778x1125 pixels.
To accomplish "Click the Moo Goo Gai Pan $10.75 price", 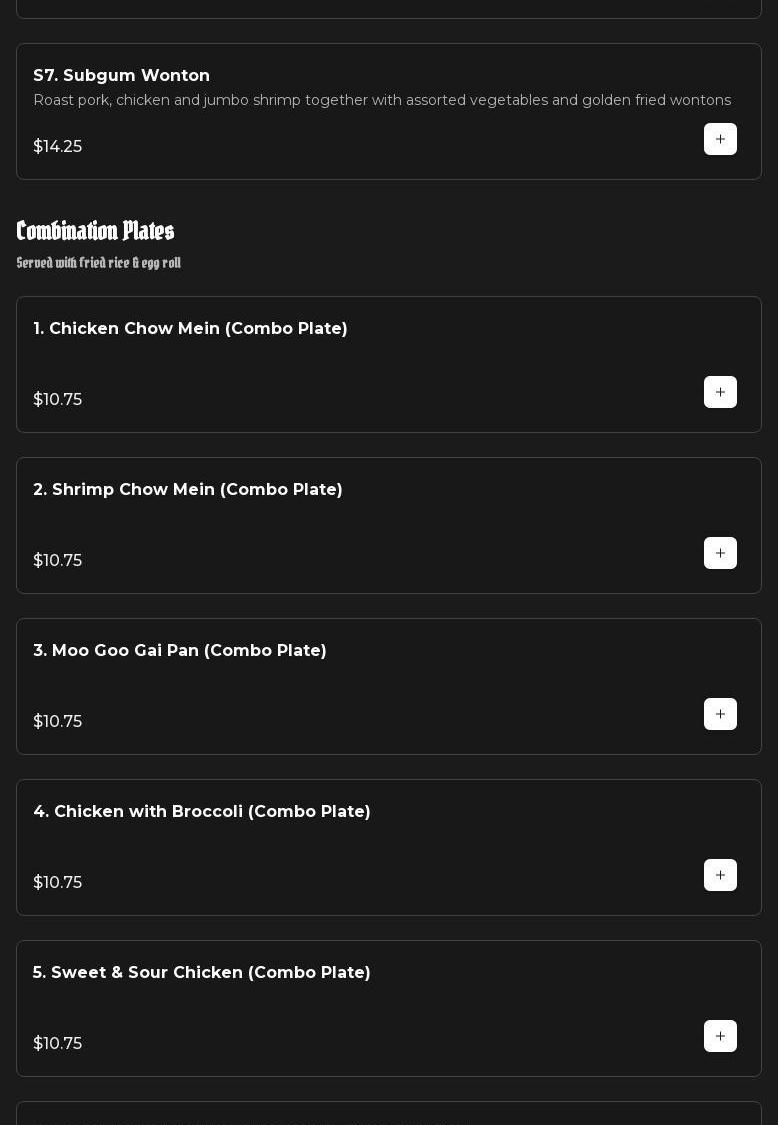I will (58, 722).
